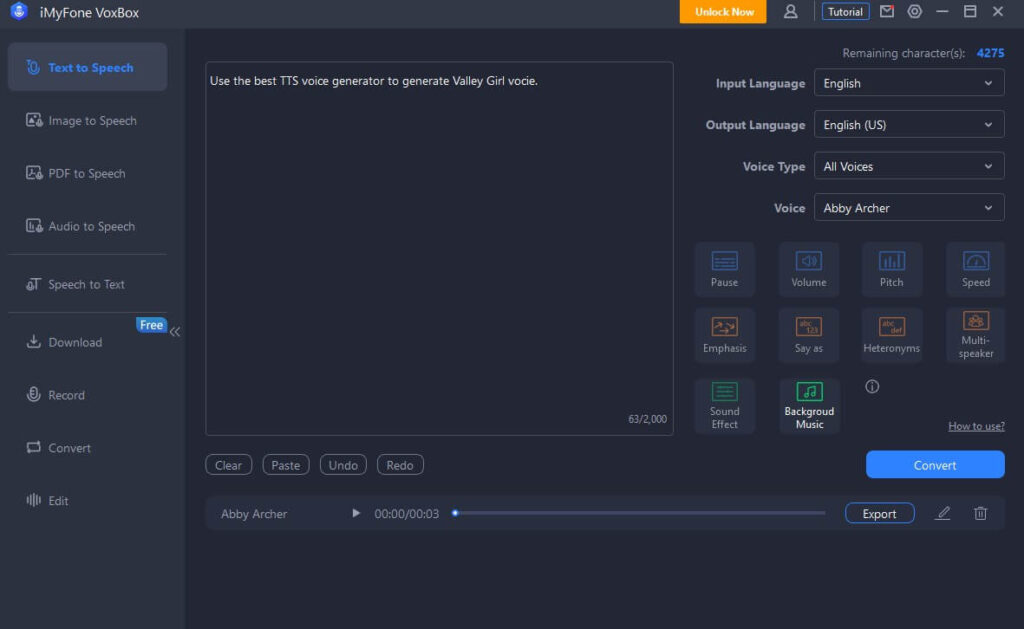Viewport: 1024px width, 629px height.
Task: Open the mail notifications icon
Action: coord(887,11)
